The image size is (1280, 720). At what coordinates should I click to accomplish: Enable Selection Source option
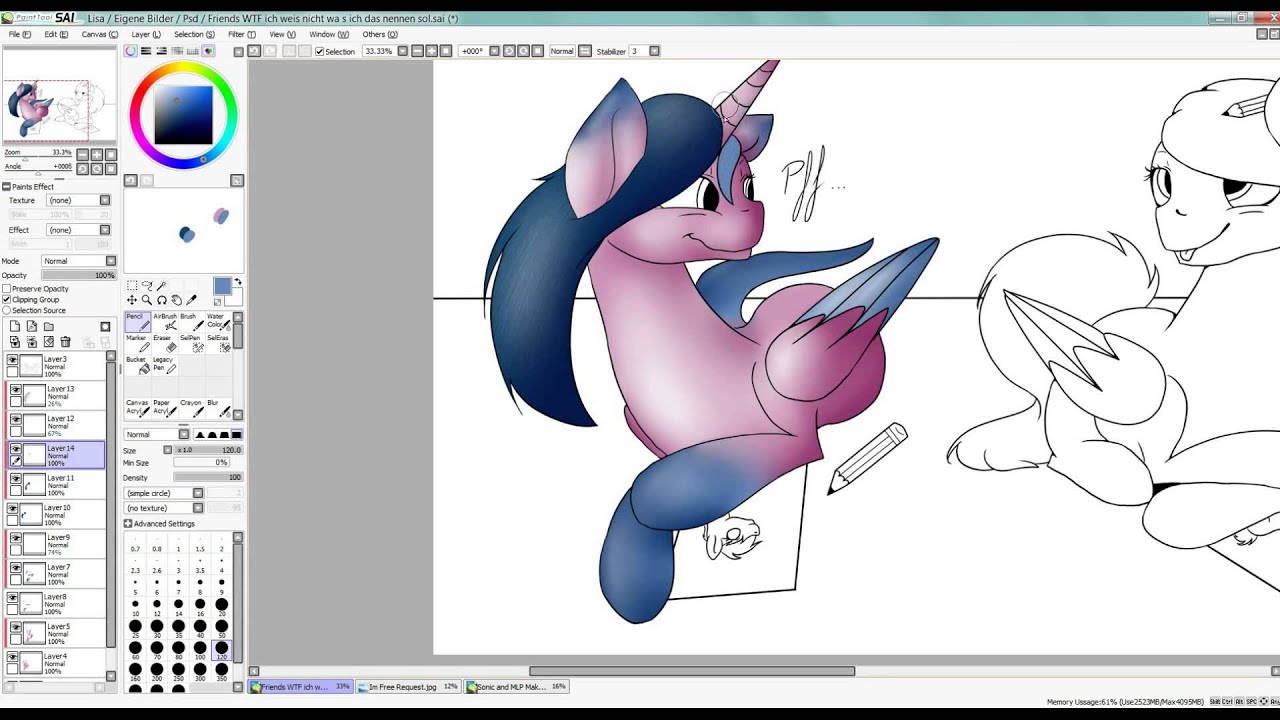pos(7,311)
